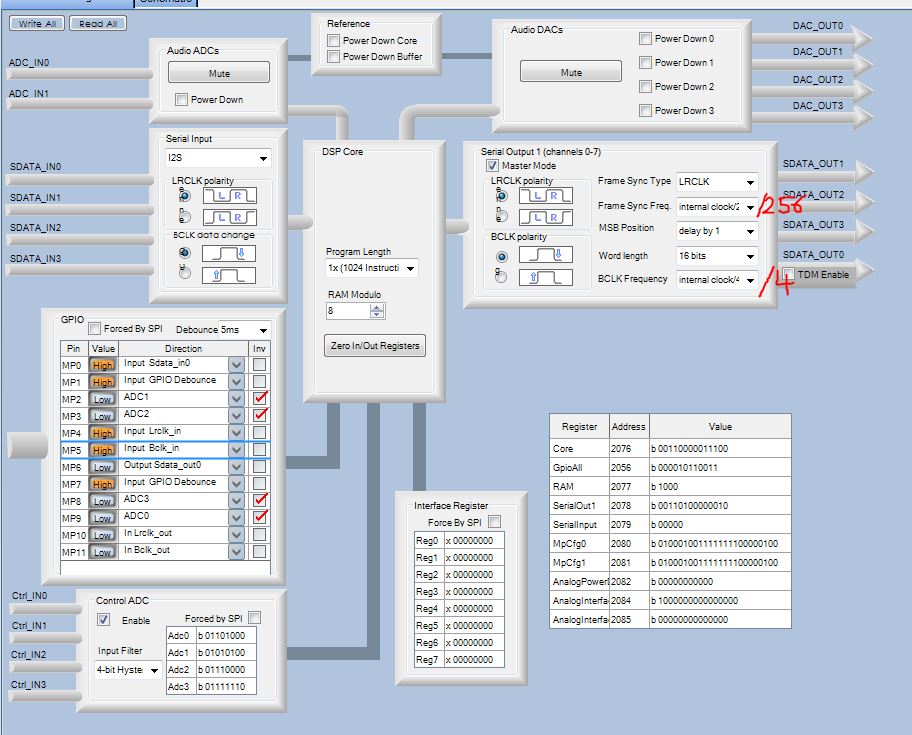Expand the MP5 direction dropdown arrow
The height and width of the screenshot is (735, 912).
(x=236, y=449)
